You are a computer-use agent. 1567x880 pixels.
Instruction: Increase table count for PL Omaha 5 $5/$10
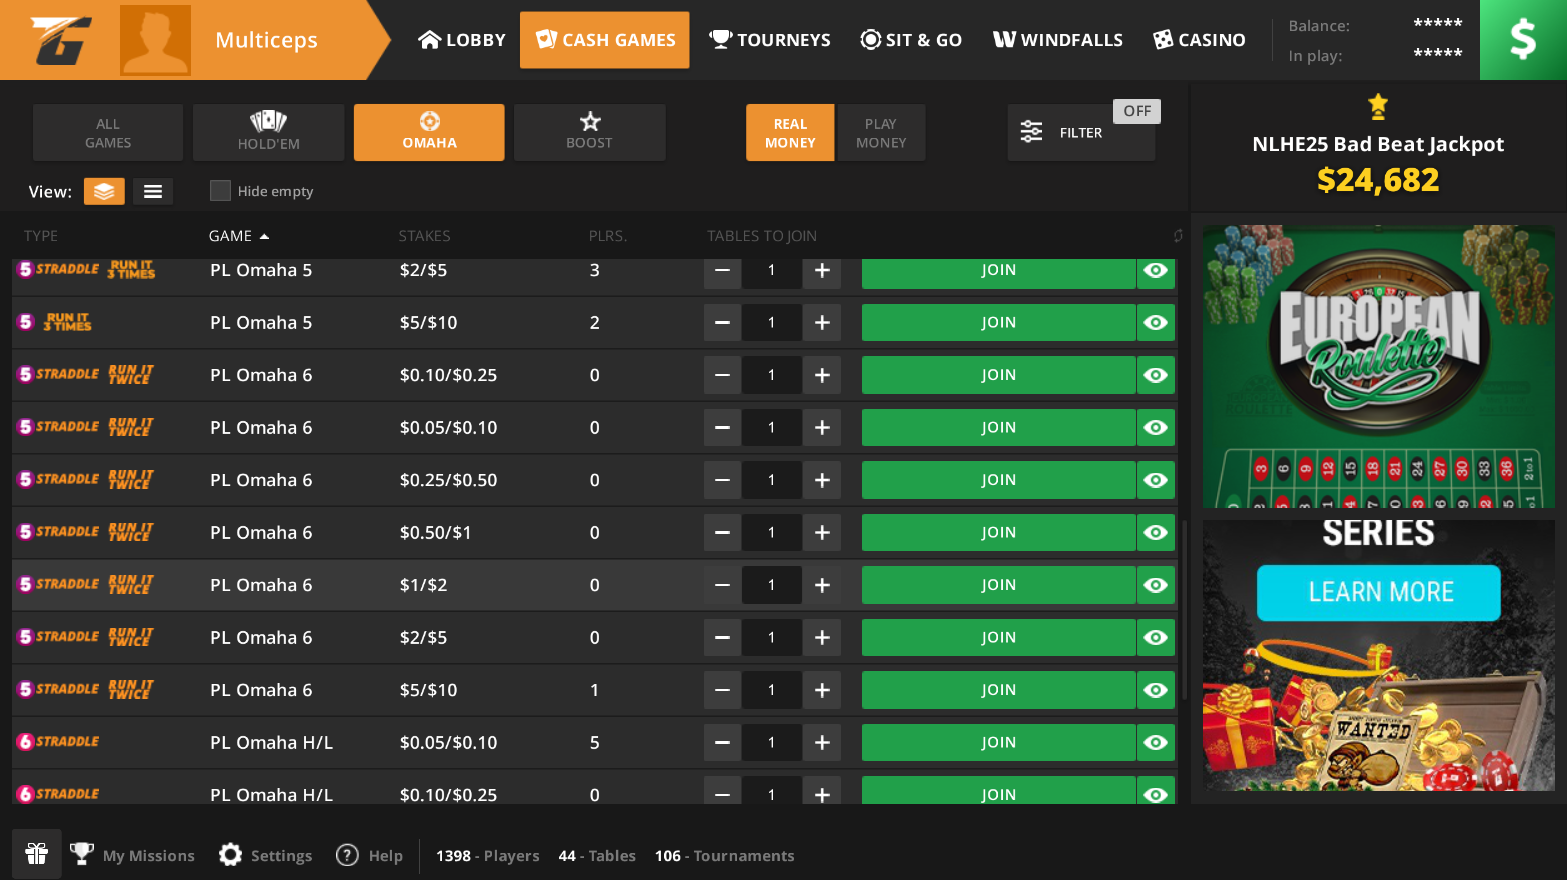tap(822, 323)
